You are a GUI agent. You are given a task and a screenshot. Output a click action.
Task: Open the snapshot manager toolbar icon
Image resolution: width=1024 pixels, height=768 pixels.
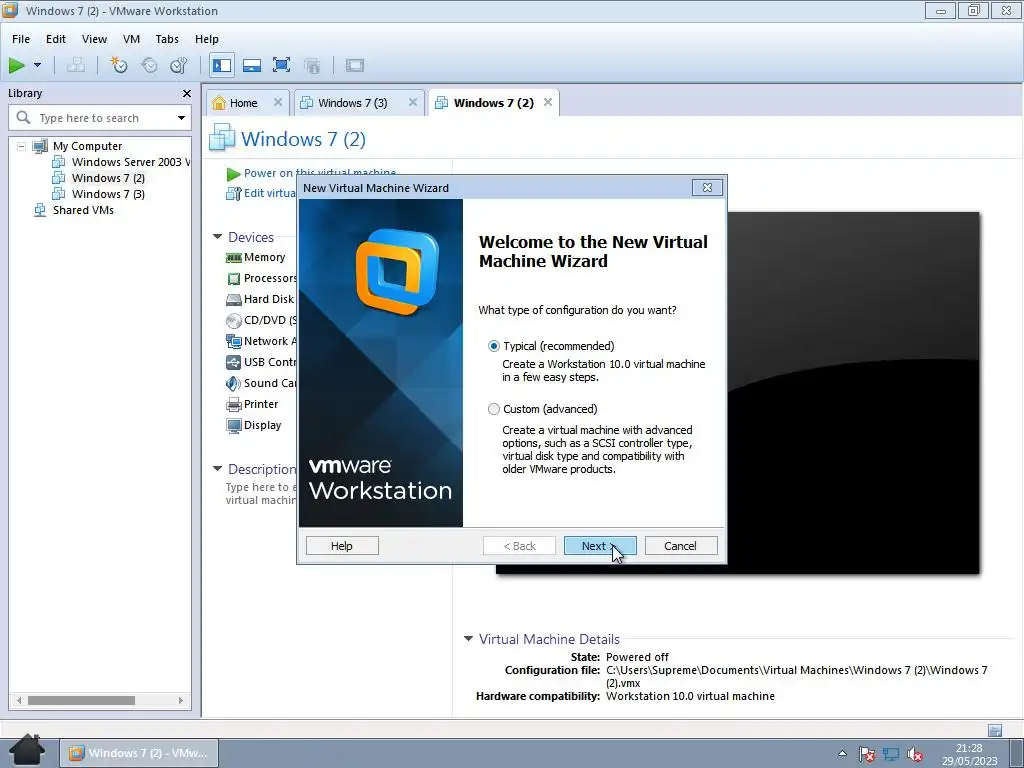pos(178,65)
